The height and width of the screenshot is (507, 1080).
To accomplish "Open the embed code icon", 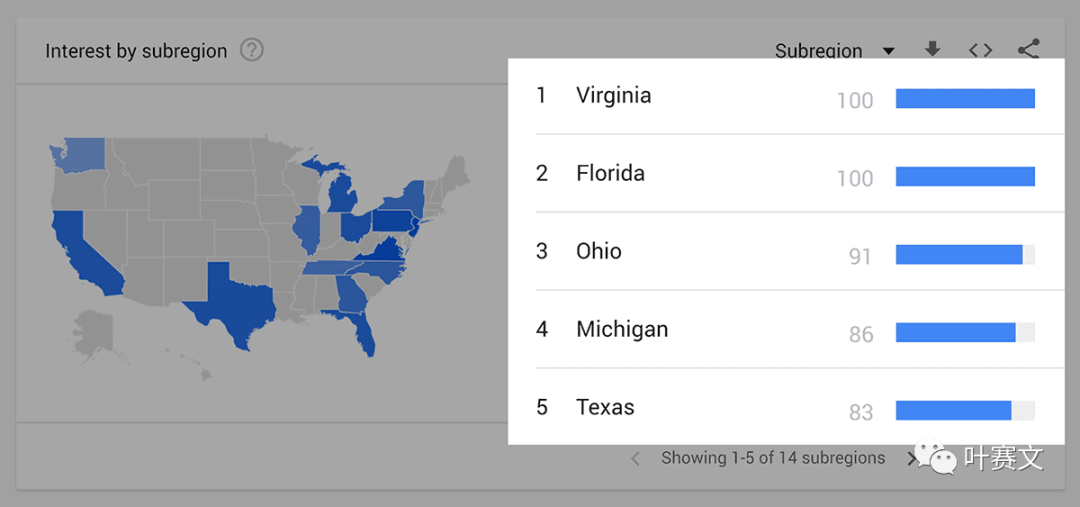I will [980, 50].
